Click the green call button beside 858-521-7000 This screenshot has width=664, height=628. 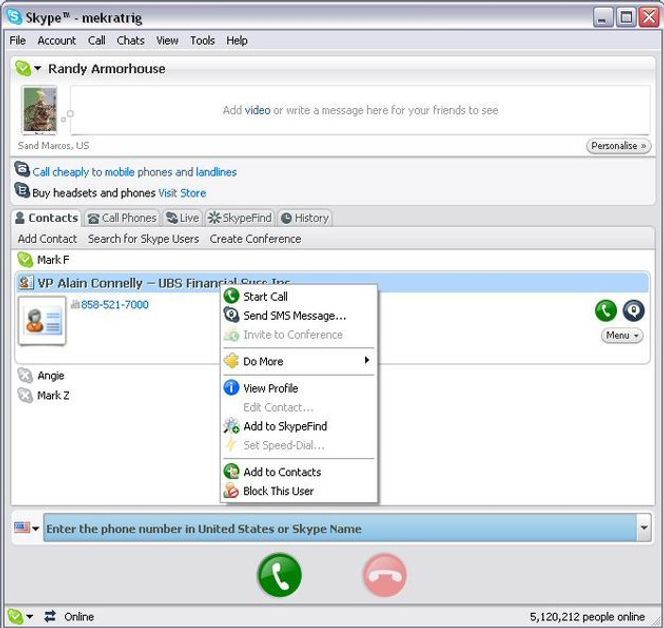[606, 310]
